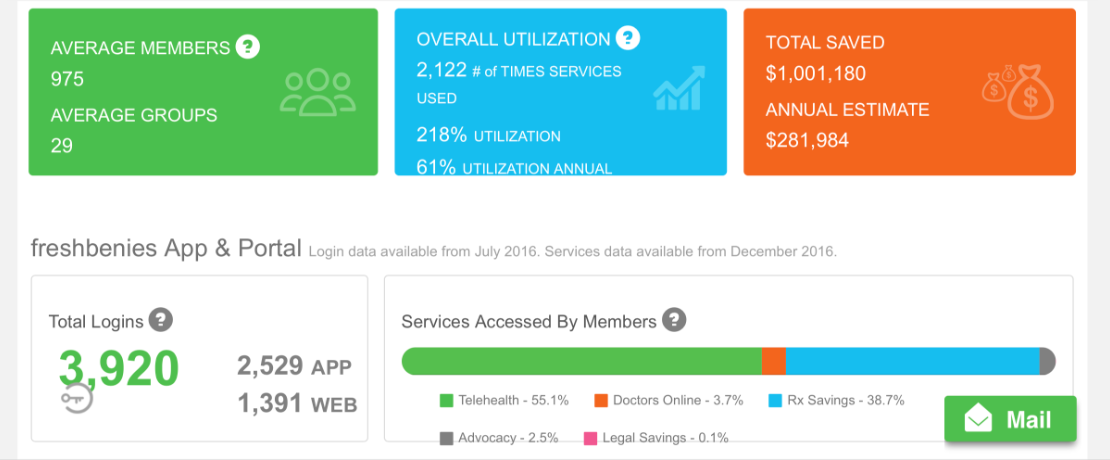Click the utilization growth chart icon

(679, 89)
